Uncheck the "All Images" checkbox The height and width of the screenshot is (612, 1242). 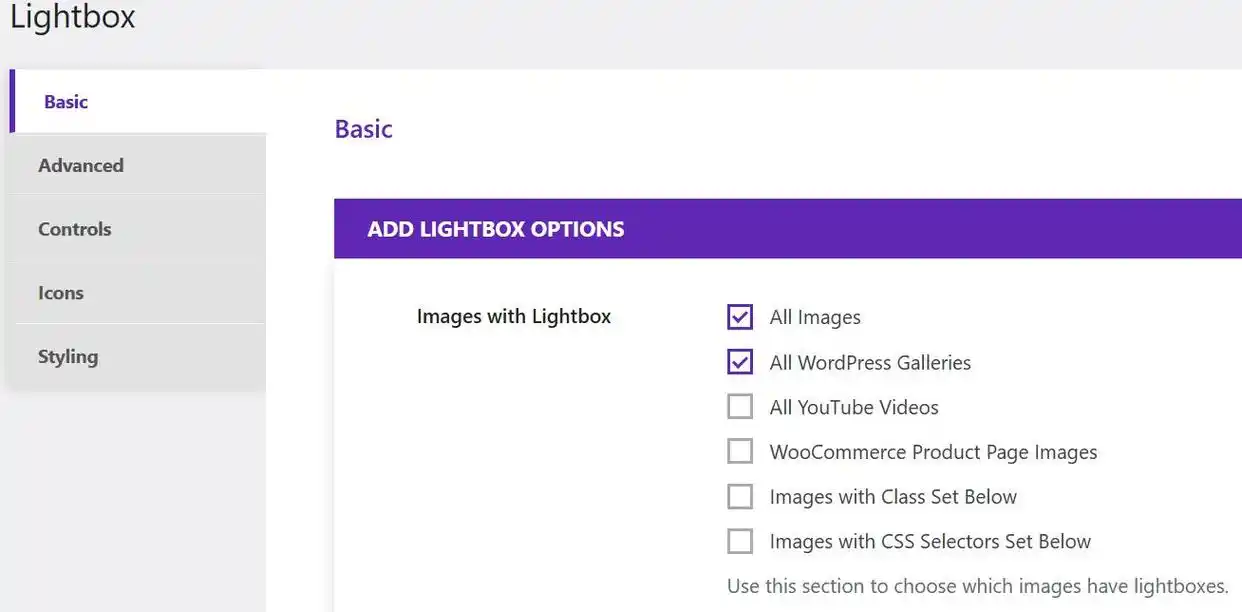coord(740,316)
